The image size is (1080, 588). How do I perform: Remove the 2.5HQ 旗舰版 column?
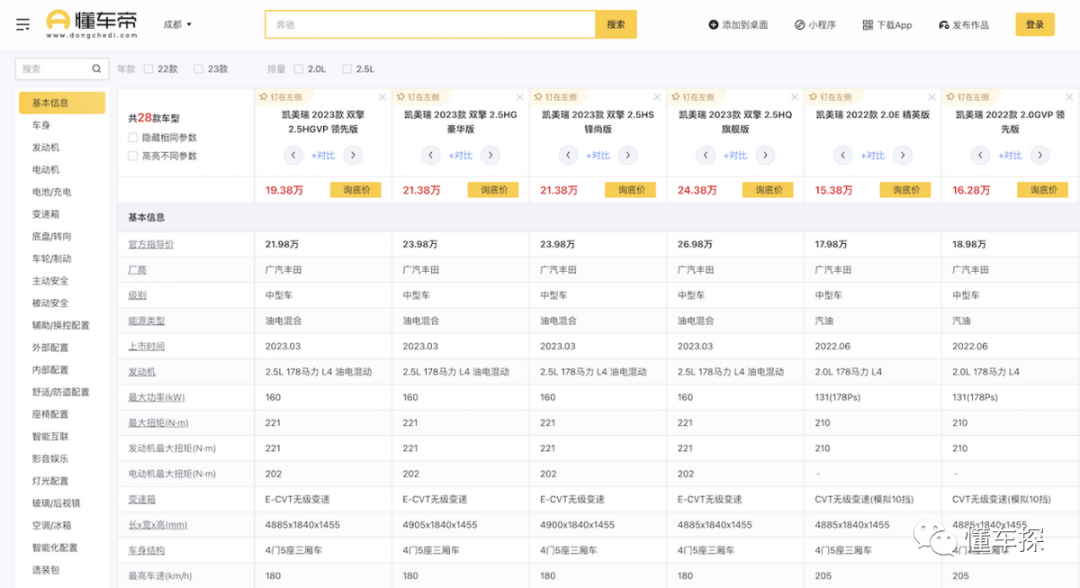794,97
